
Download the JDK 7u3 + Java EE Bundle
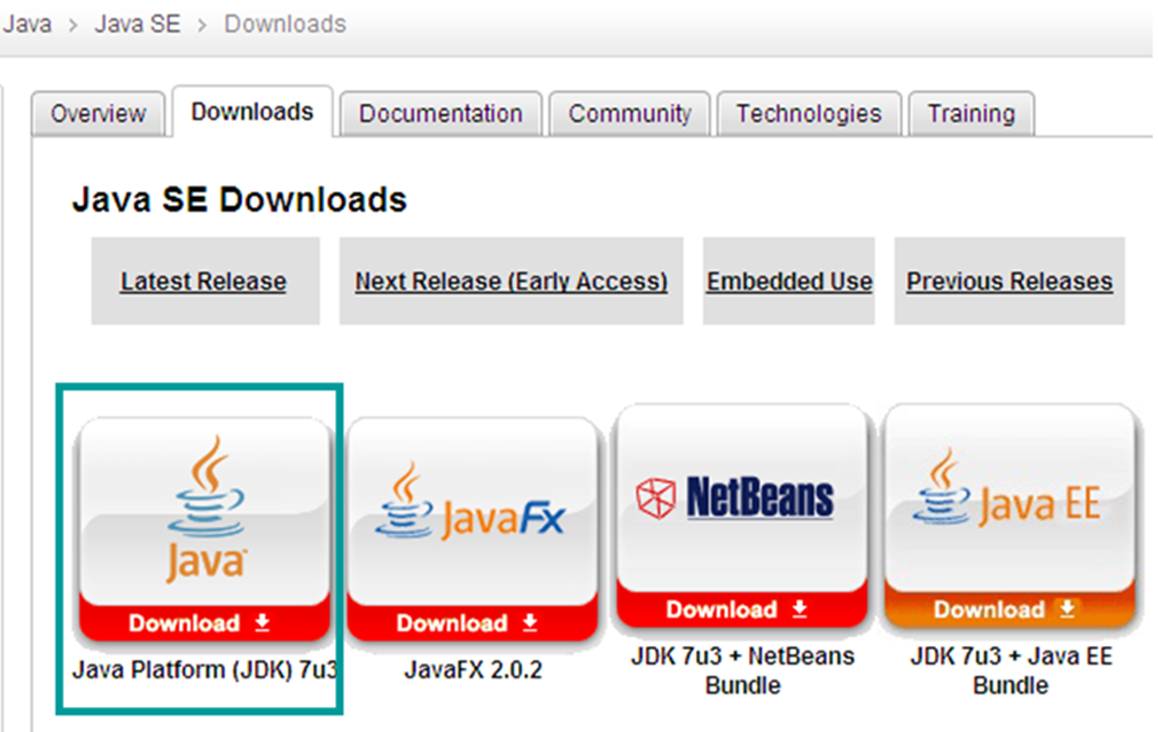[x=1010, y=609]
